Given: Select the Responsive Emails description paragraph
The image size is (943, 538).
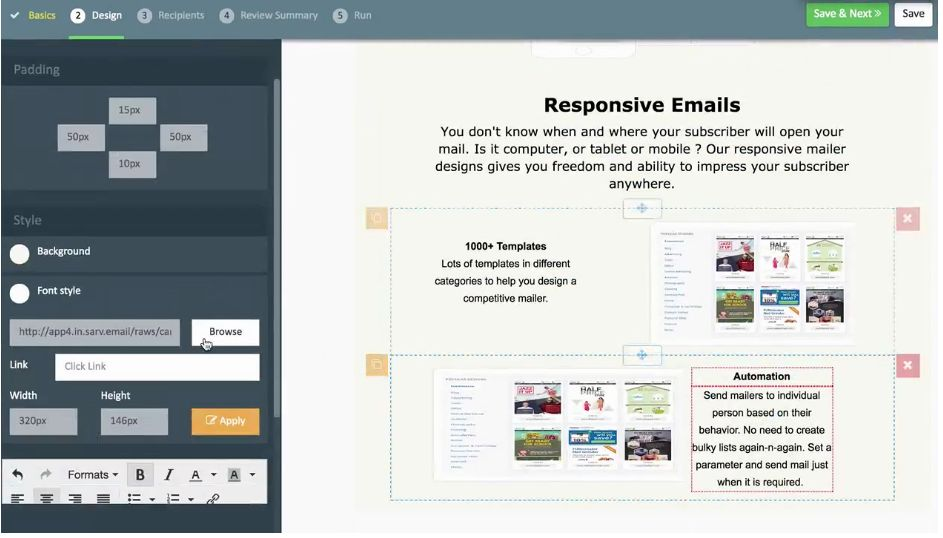Looking at the screenshot, I should point(642,157).
